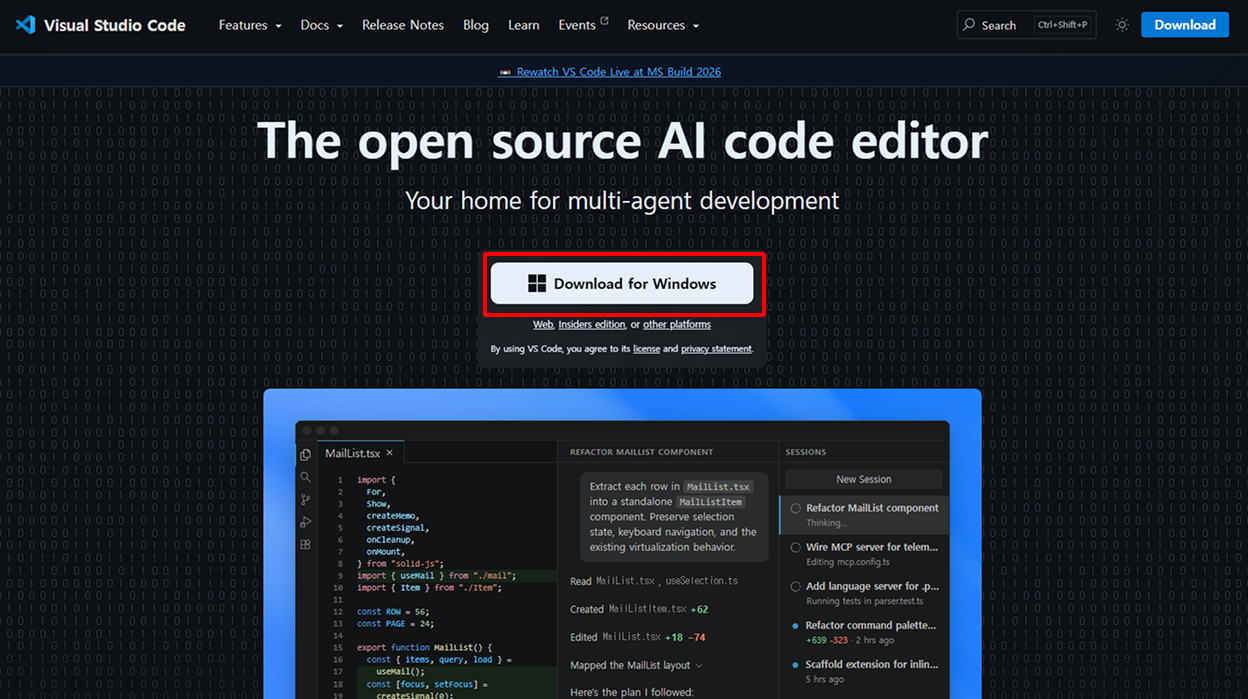Click 'Editing mcp.config.ts' status text

click(848, 562)
